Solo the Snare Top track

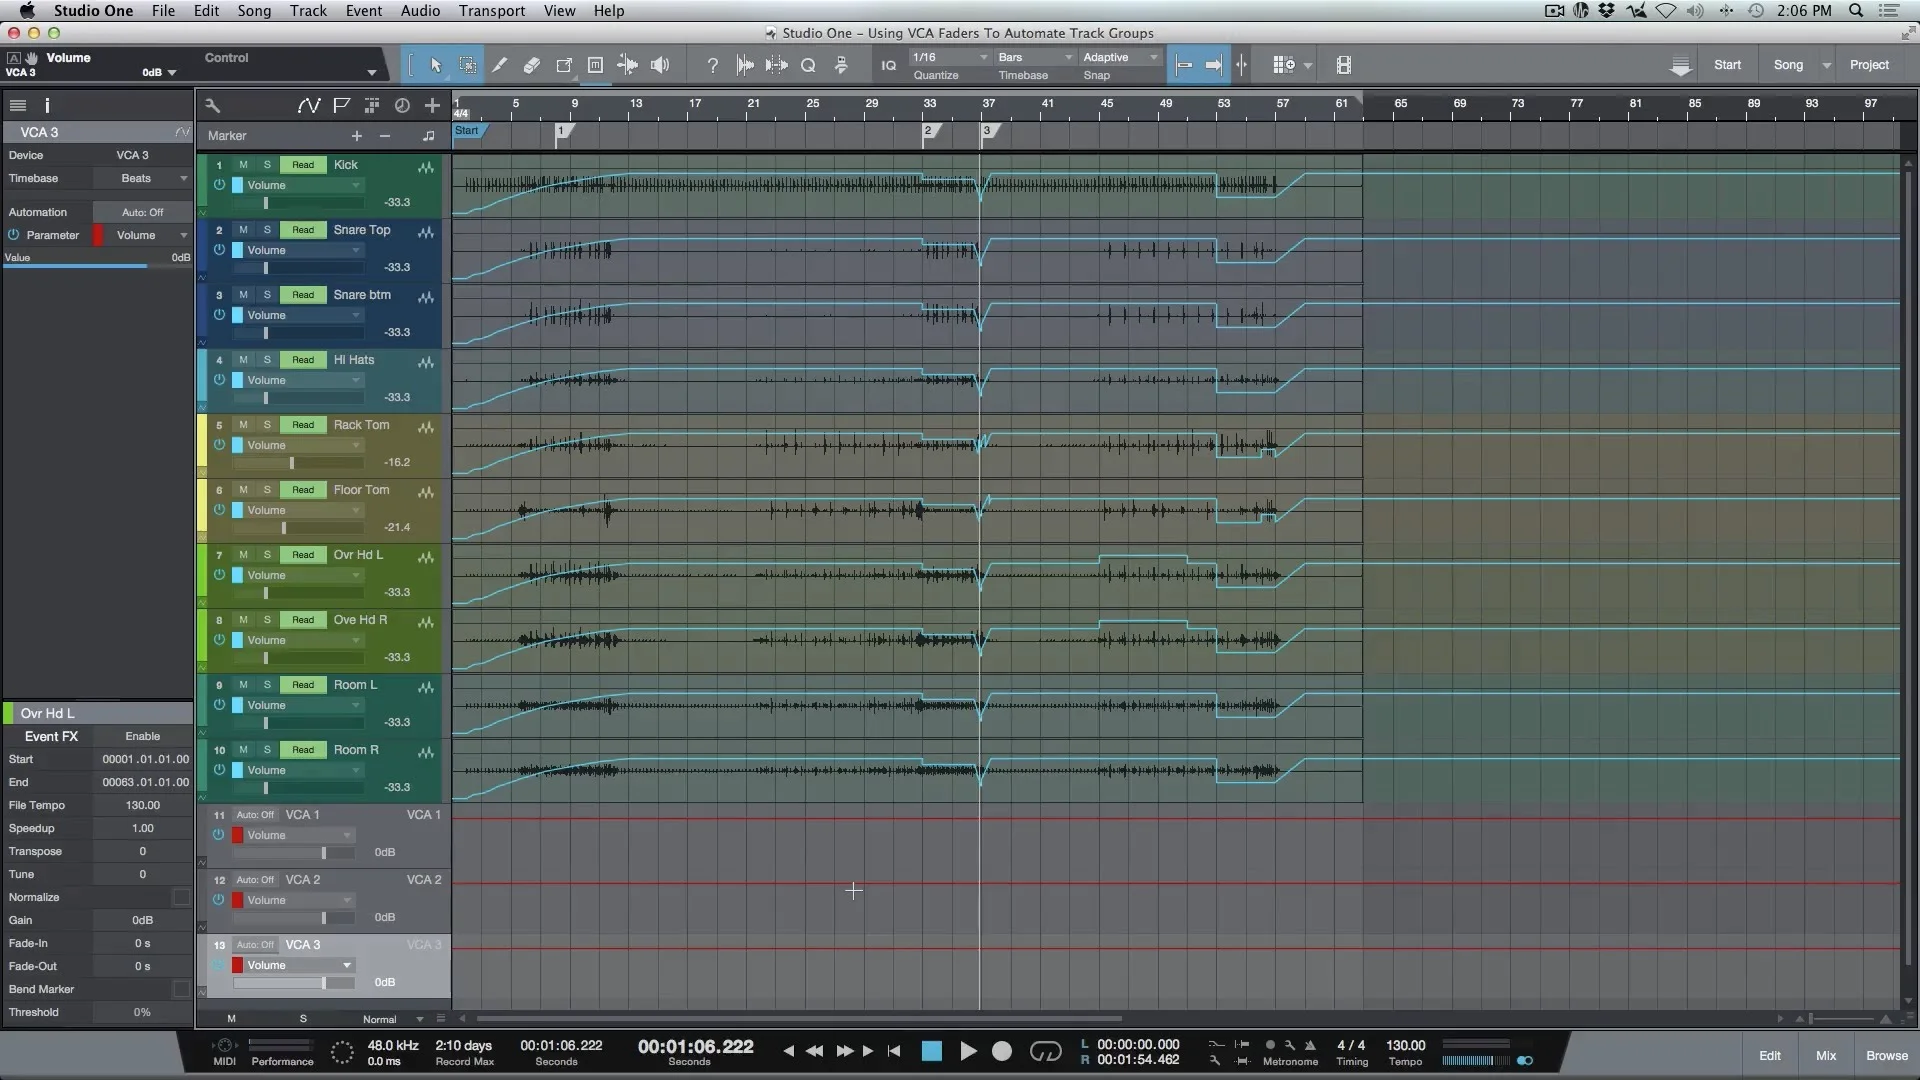[x=267, y=230]
